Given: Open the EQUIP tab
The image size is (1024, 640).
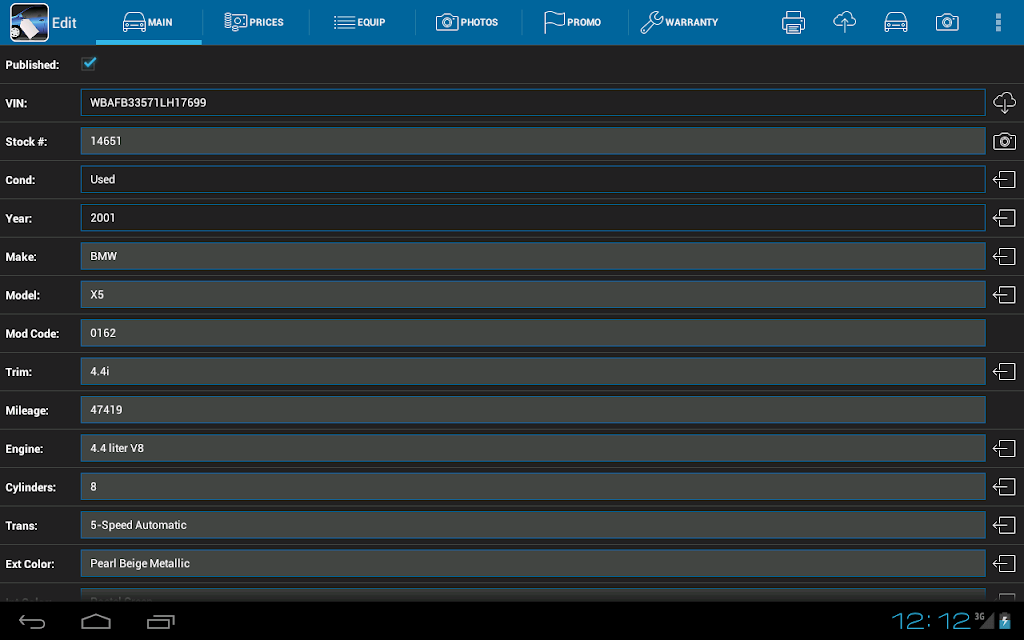Looking at the screenshot, I should (x=360, y=22).
